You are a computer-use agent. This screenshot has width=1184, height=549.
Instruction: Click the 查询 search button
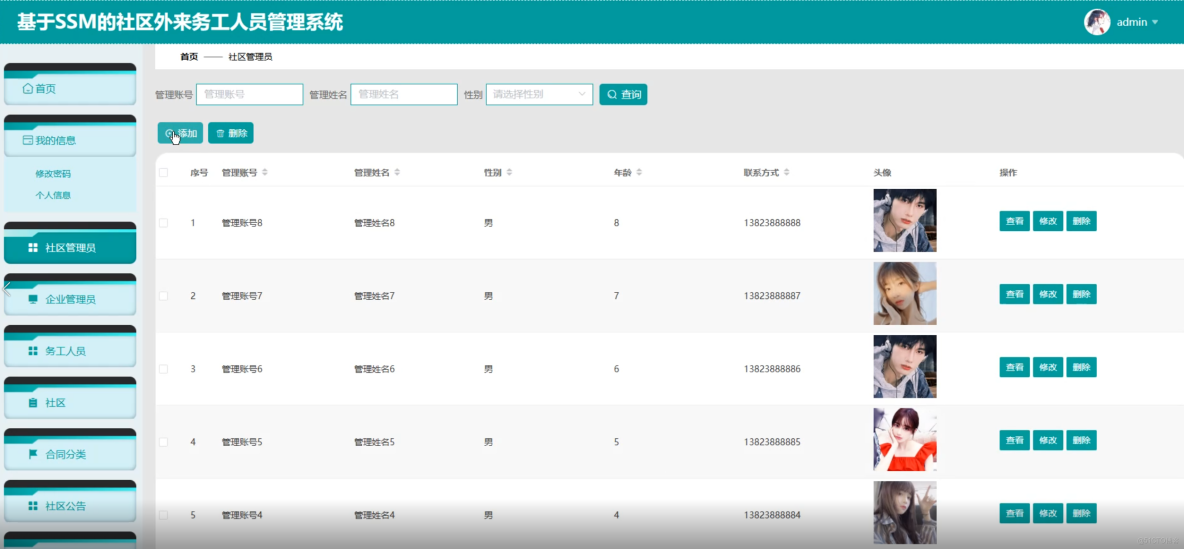coord(623,94)
